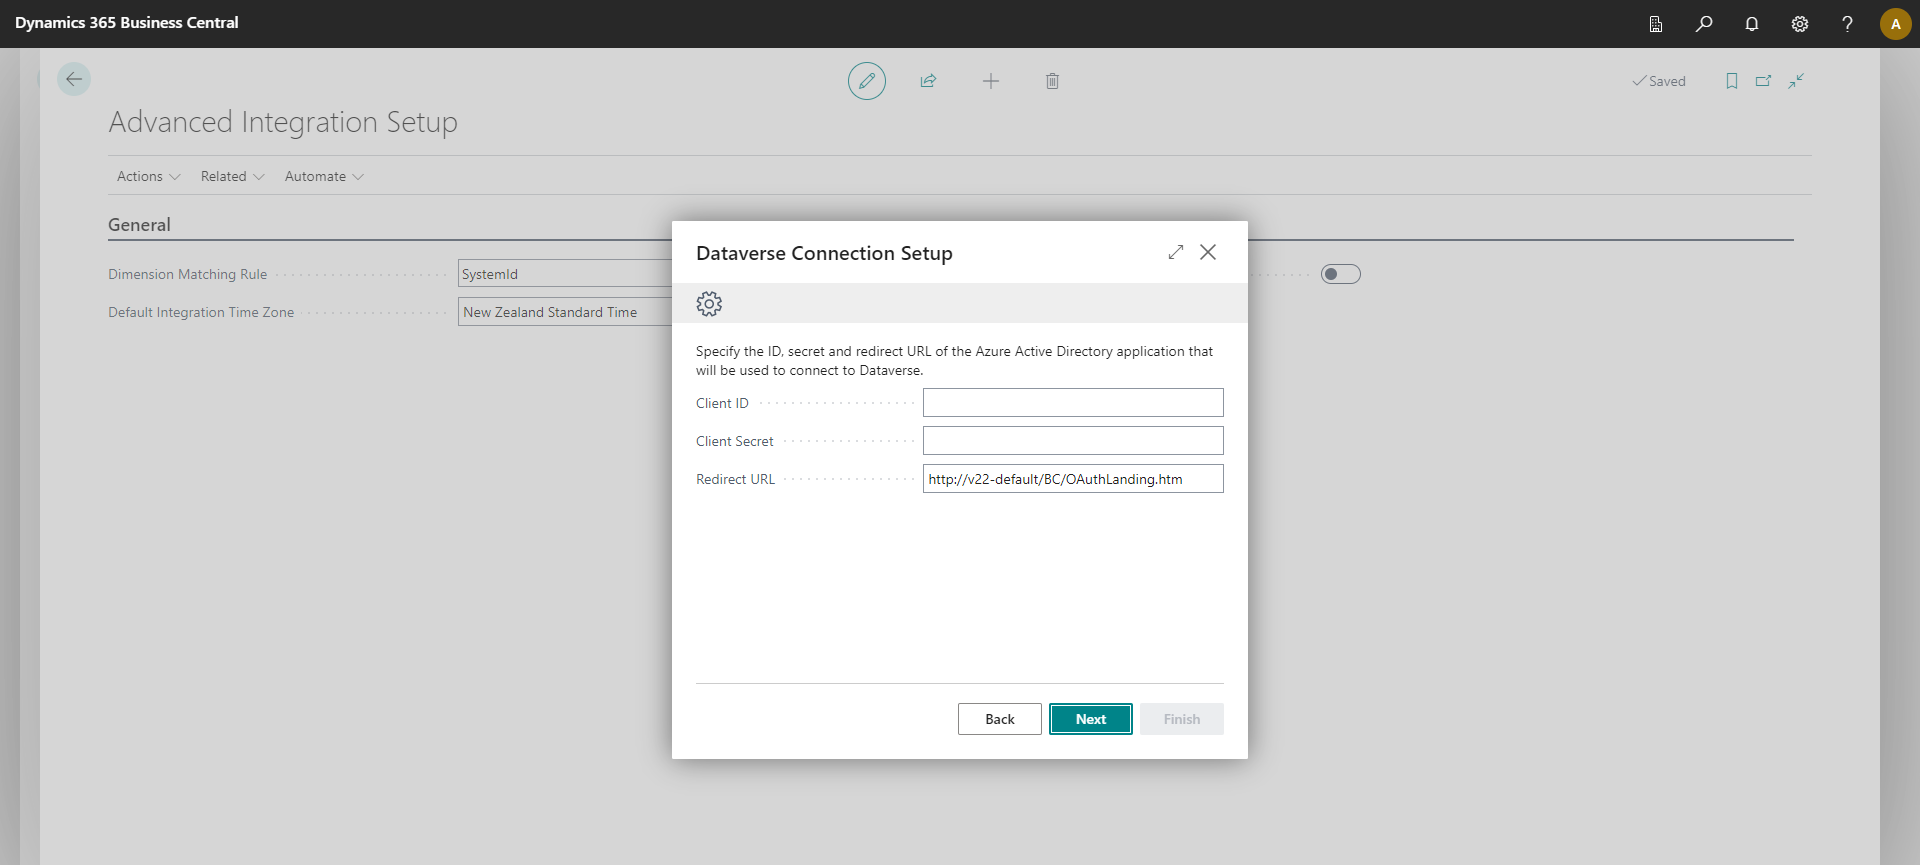
Task: Open the settings gear in top bar
Action: tap(1800, 24)
